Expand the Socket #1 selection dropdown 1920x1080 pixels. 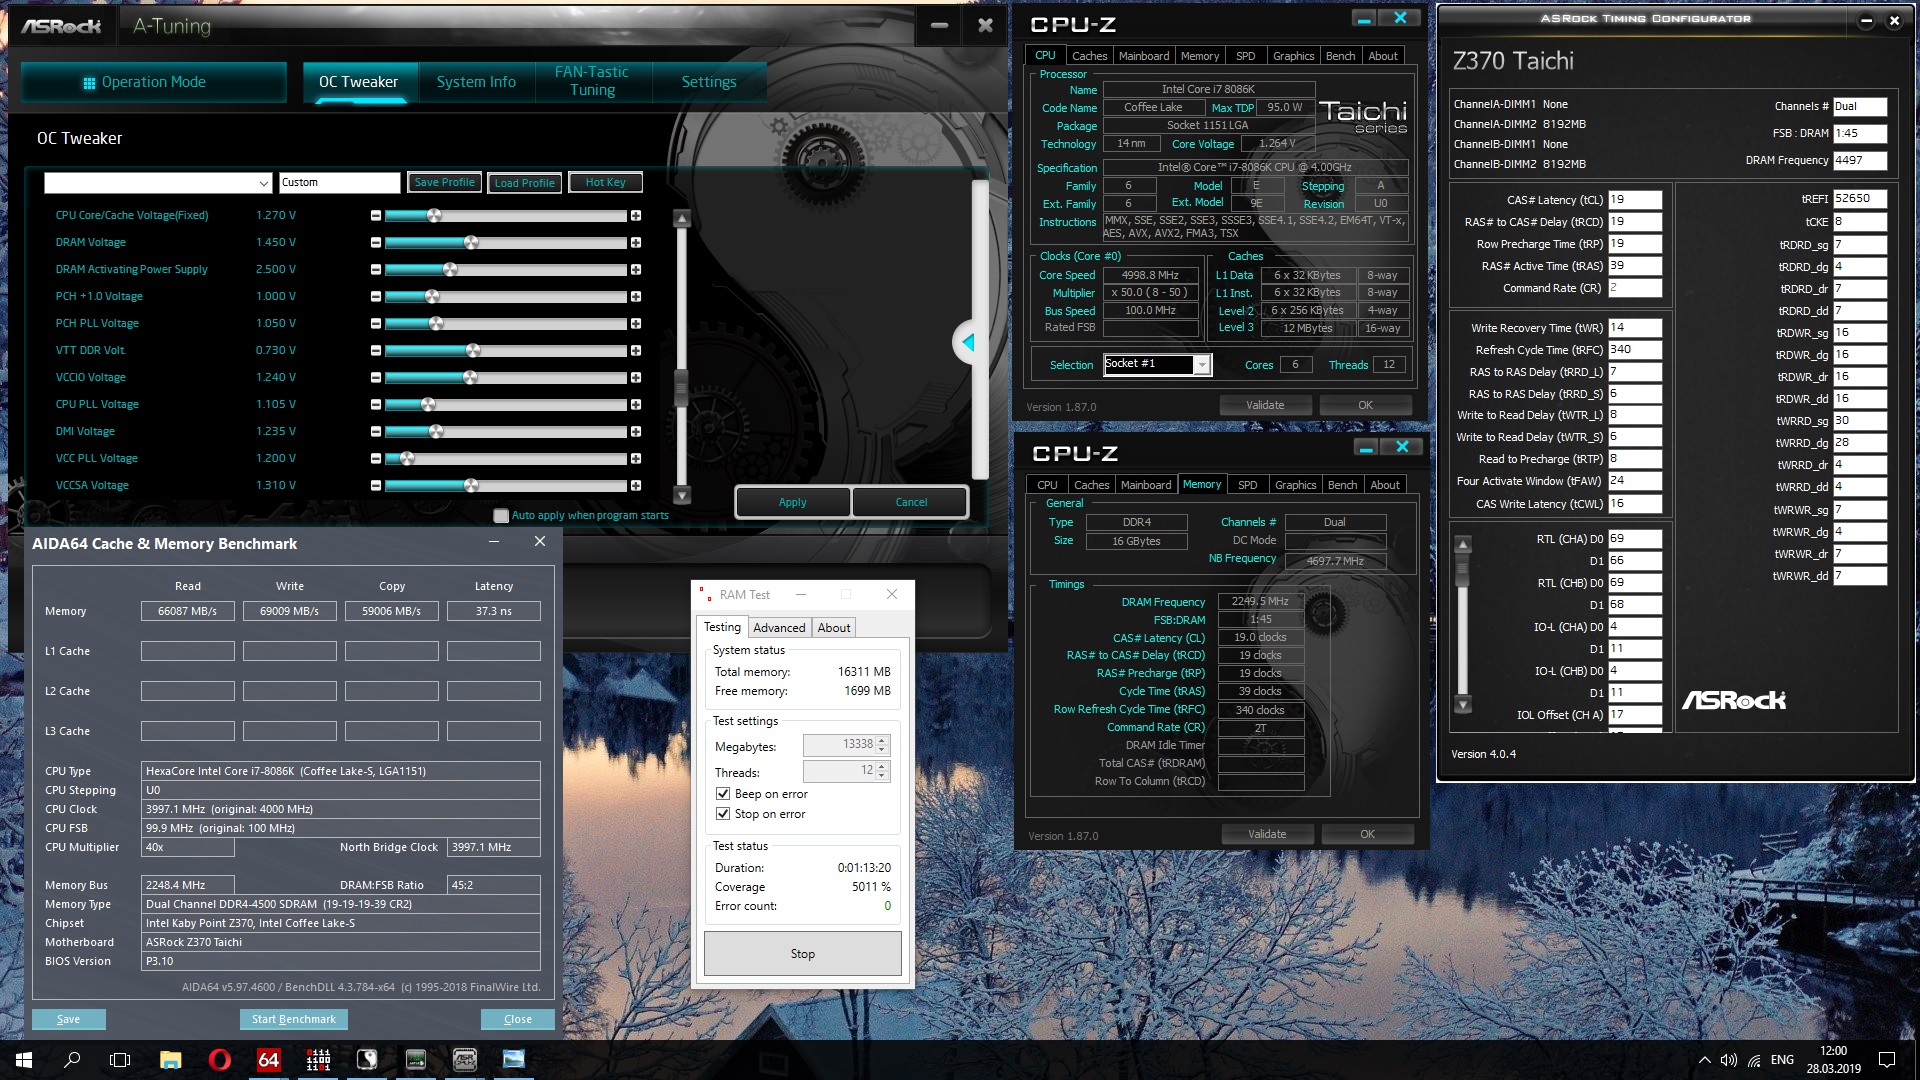point(1201,365)
